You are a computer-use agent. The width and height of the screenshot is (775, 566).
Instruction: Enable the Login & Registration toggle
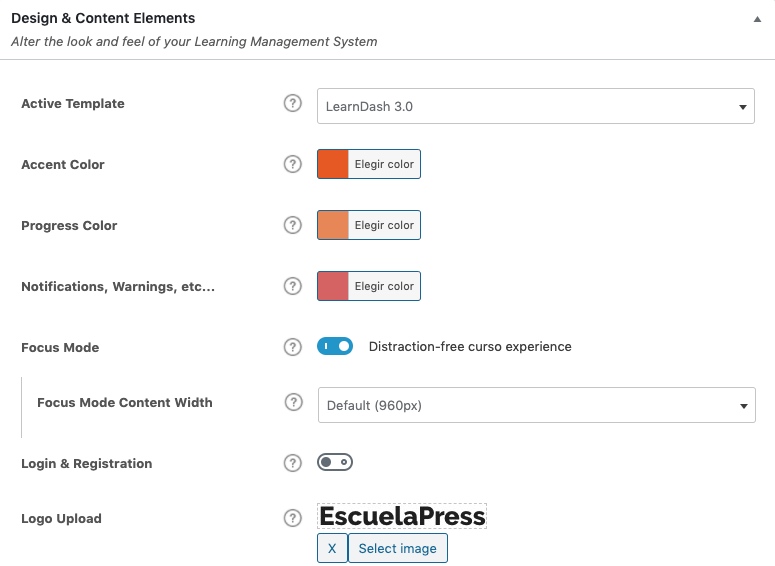click(x=335, y=462)
